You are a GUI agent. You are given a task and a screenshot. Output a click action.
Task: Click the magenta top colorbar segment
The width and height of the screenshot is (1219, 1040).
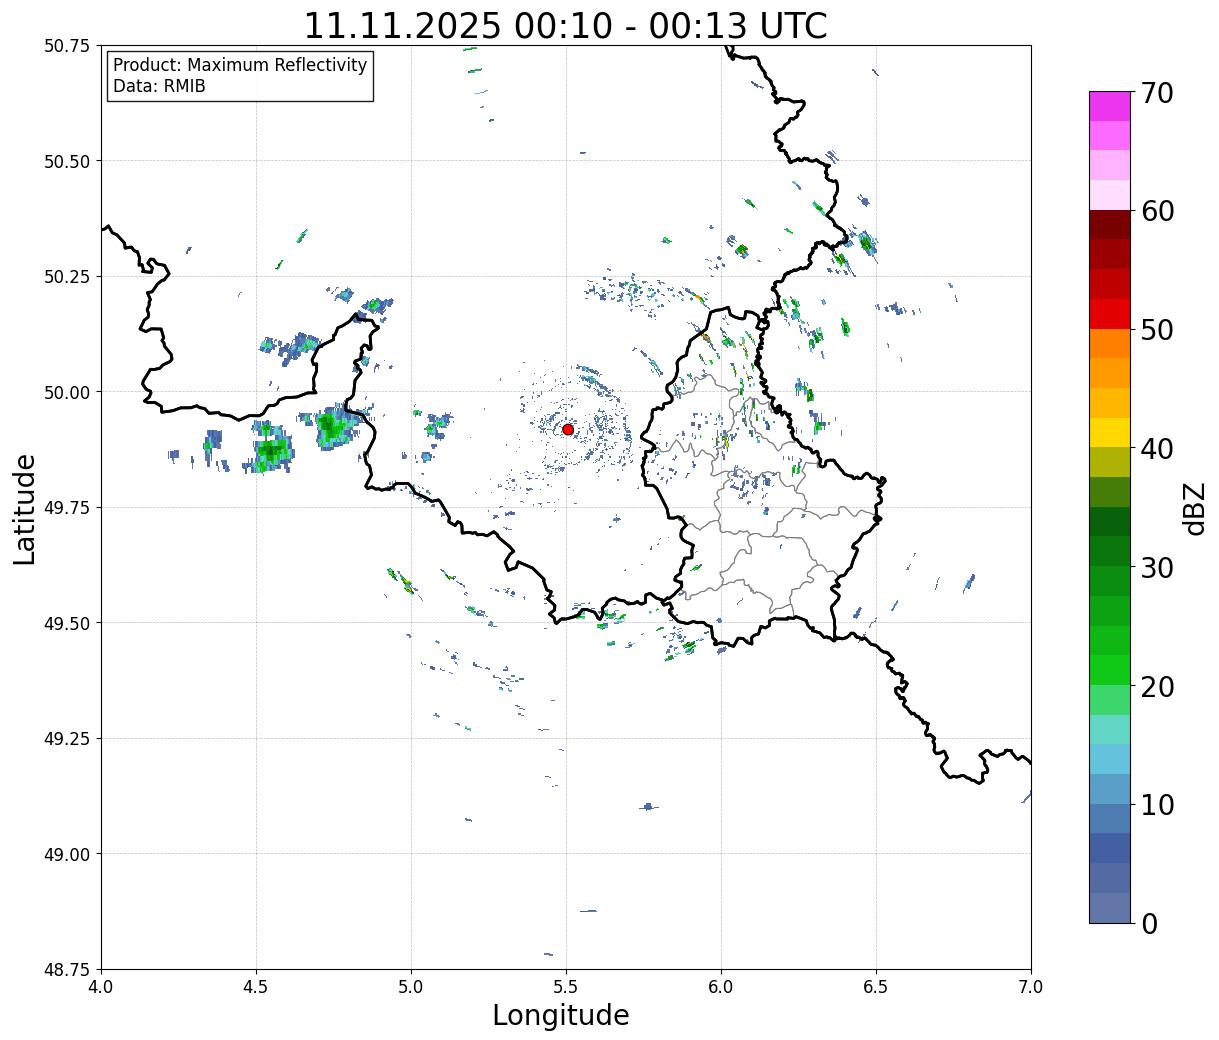(x=1110, y=106)
